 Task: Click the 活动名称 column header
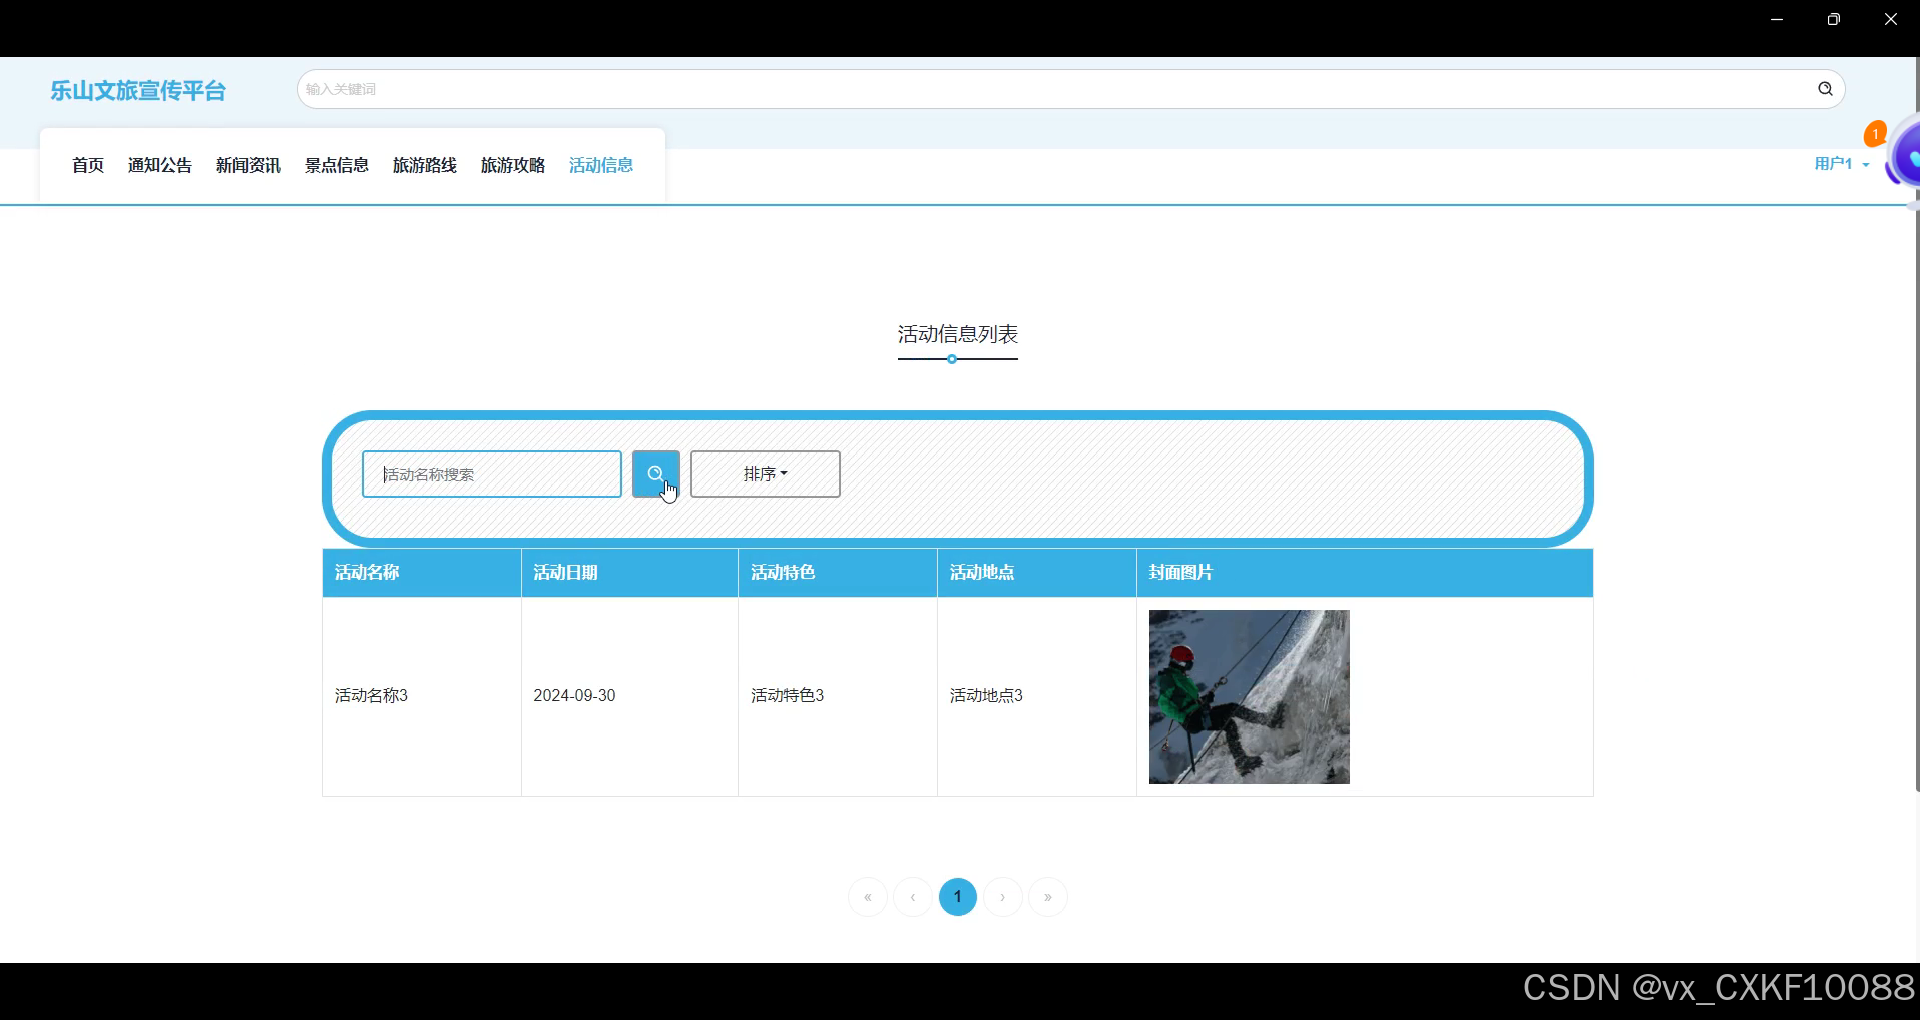[x=422, y=573]
